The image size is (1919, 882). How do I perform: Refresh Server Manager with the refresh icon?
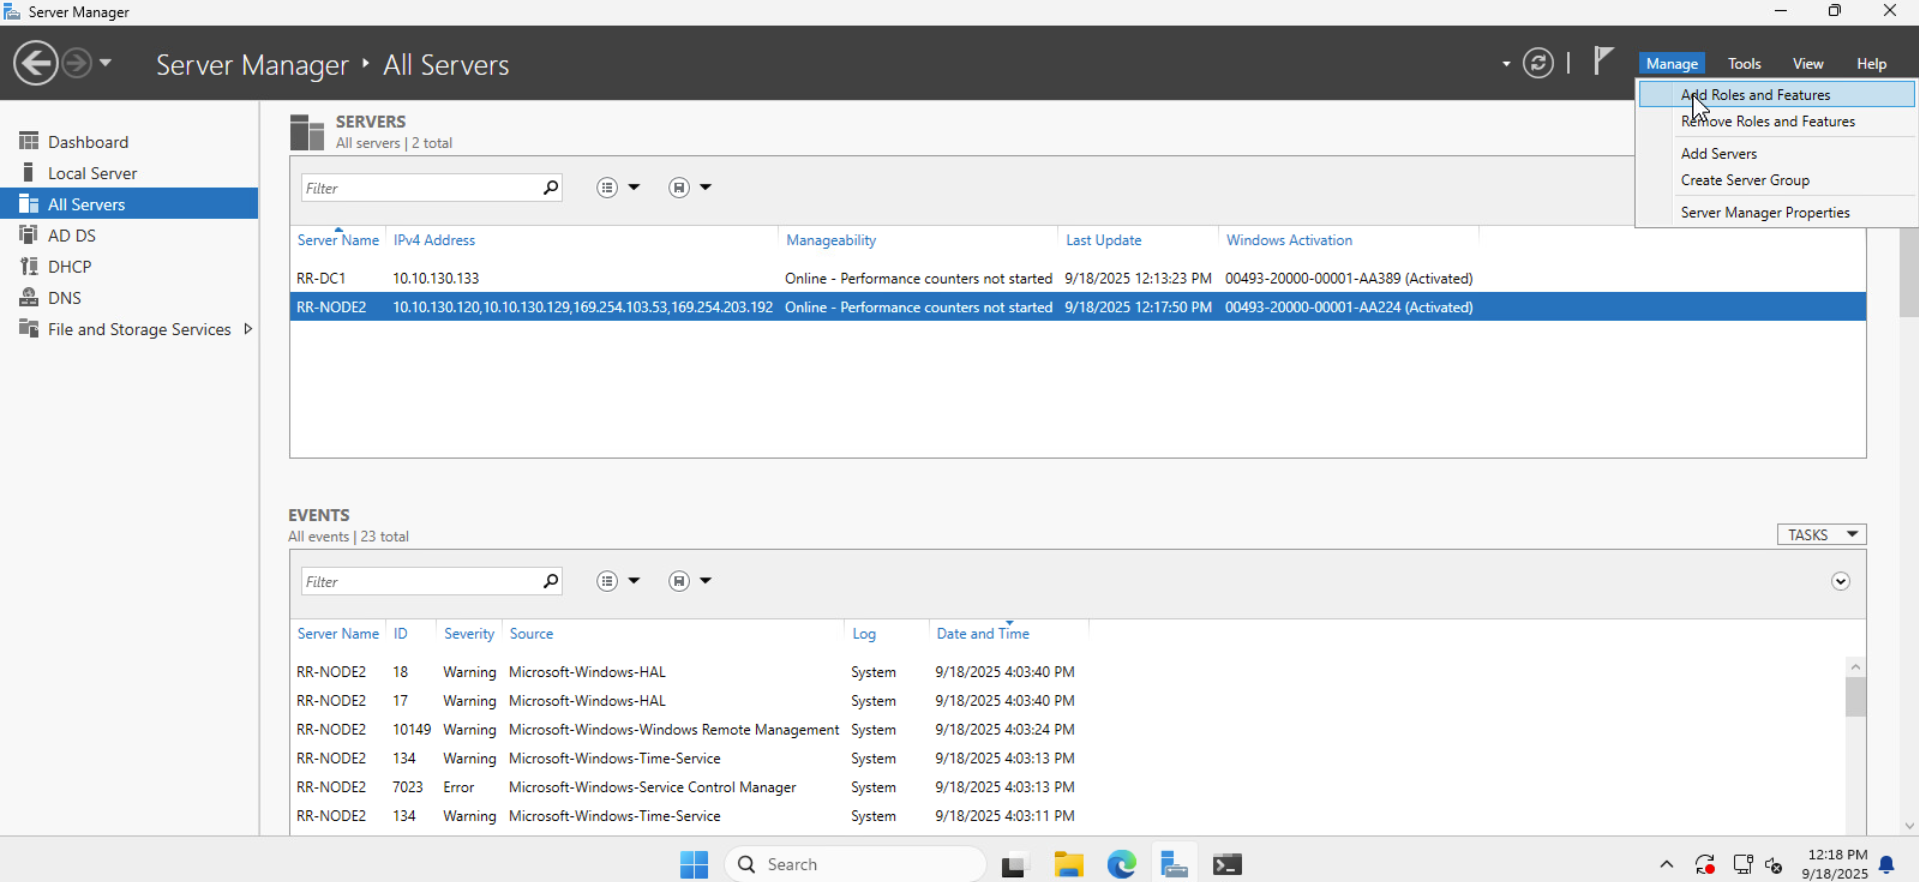pyautogui.click(x=1538, y=63)
